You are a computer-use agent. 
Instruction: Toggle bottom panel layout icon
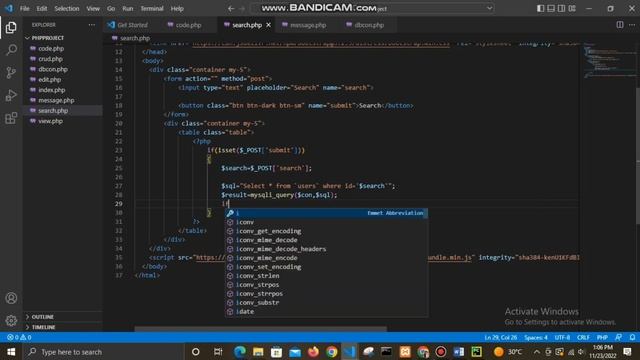tap(551, 8)
